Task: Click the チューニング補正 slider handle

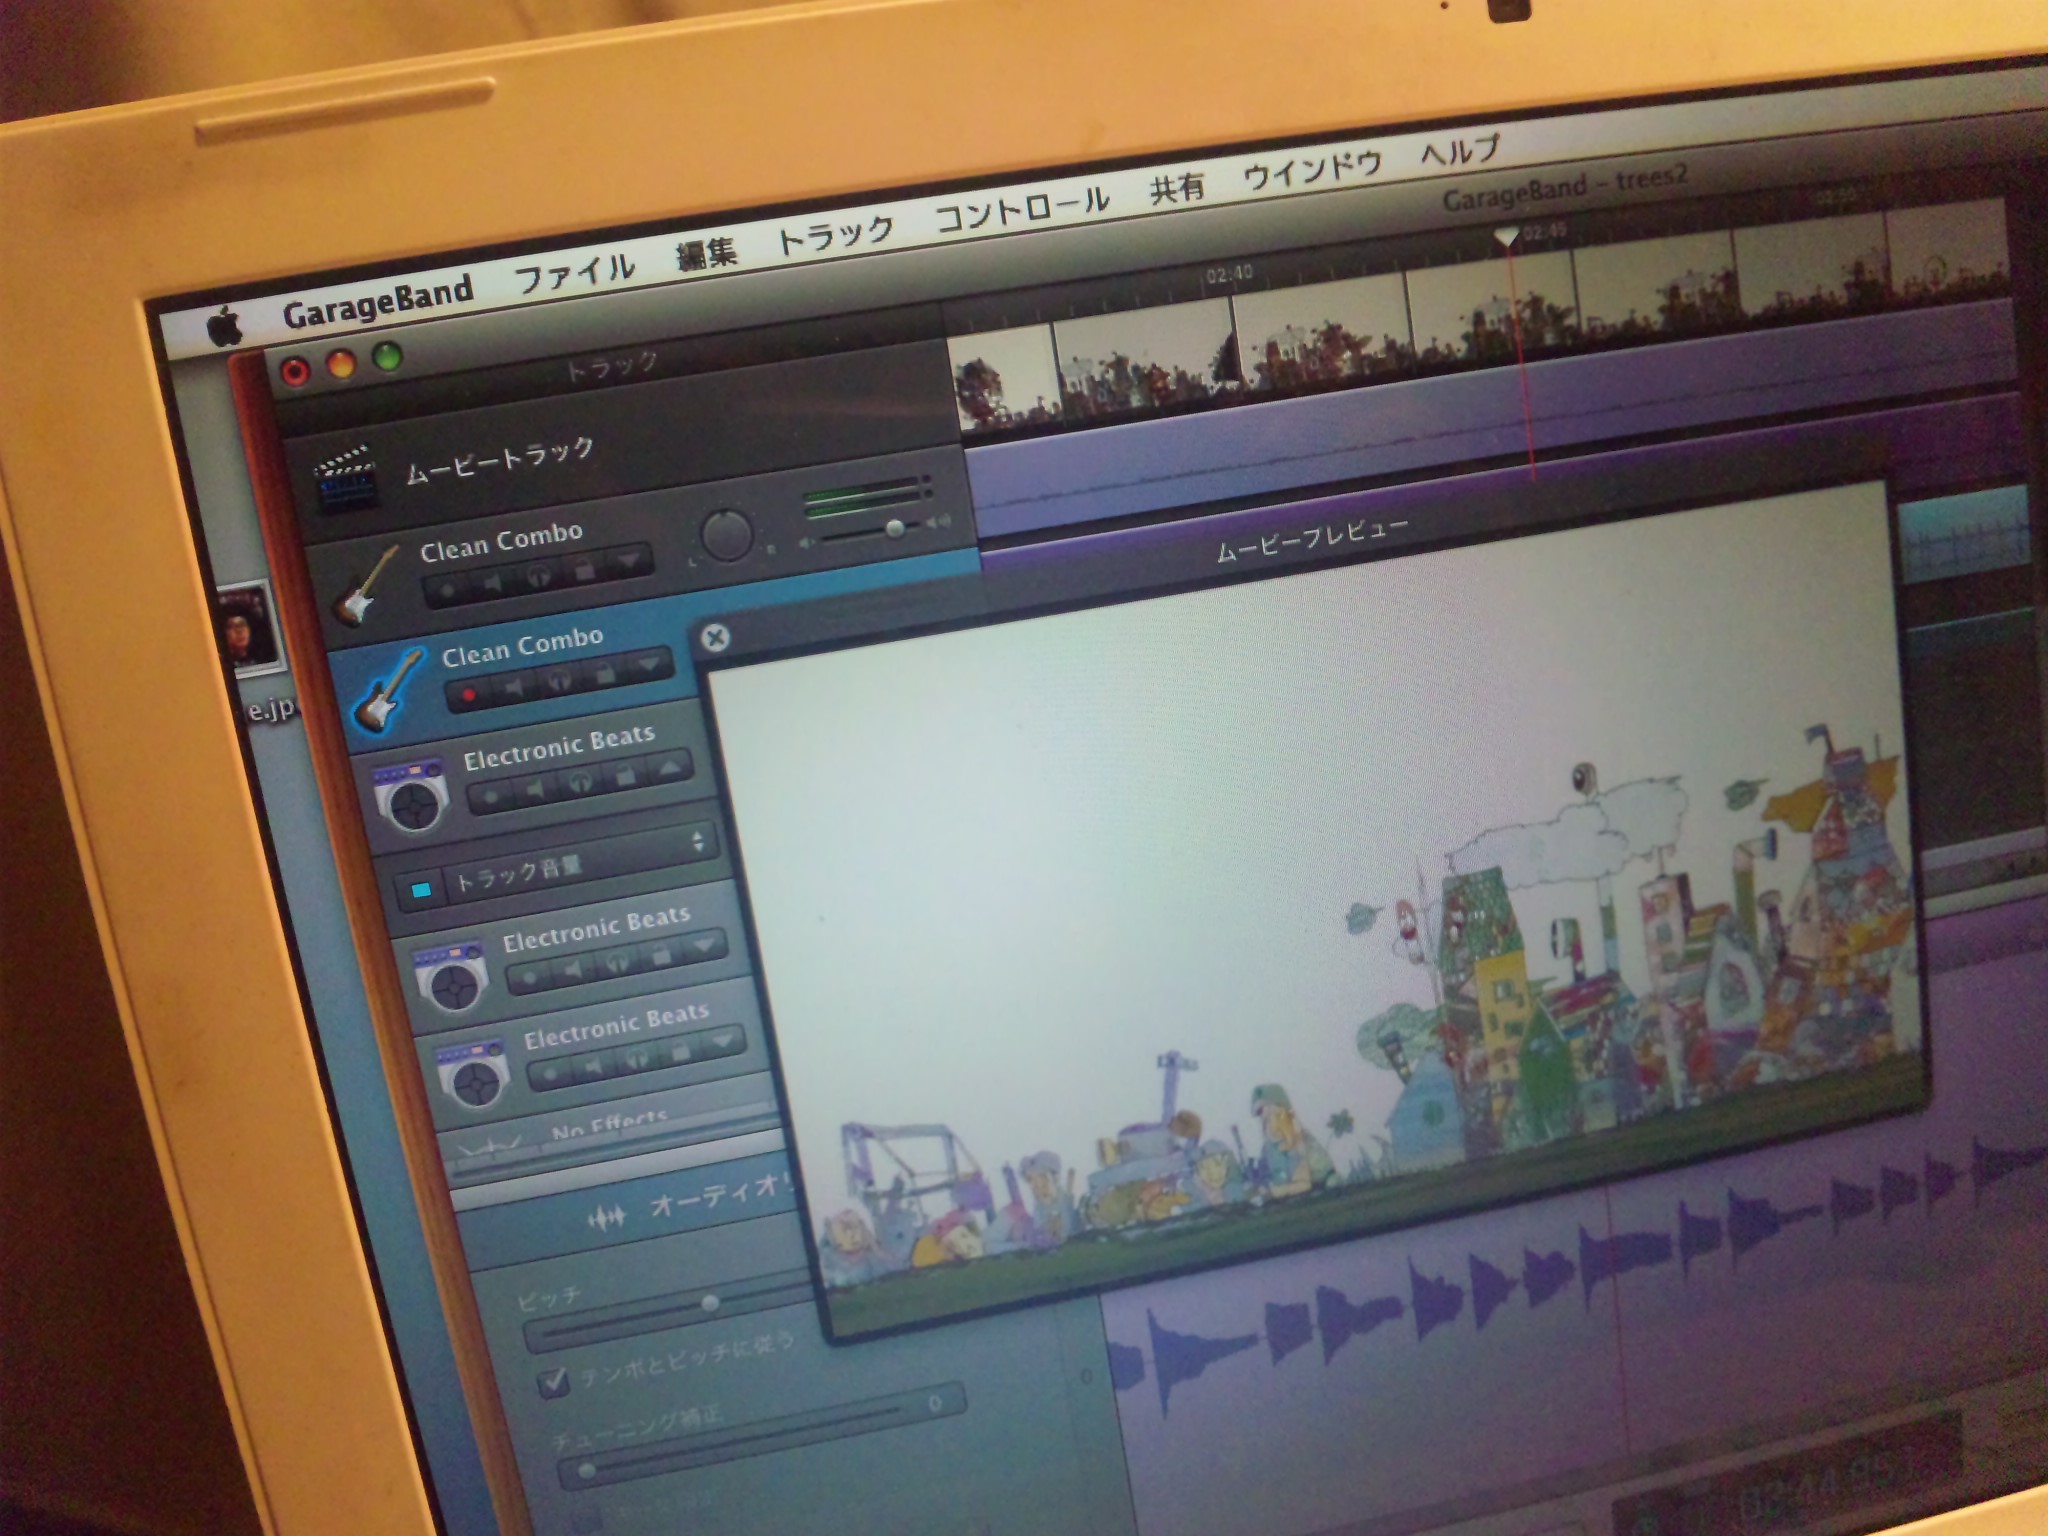Action: pos(586,1471)
